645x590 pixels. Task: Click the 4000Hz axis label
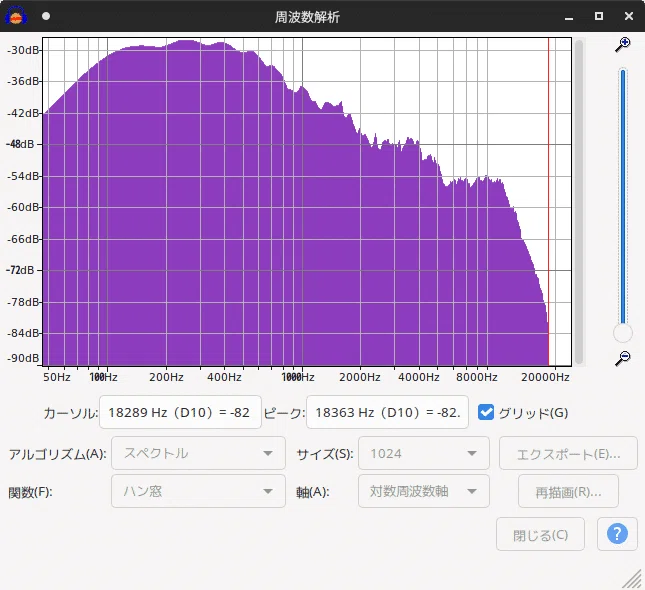point(419,377)
